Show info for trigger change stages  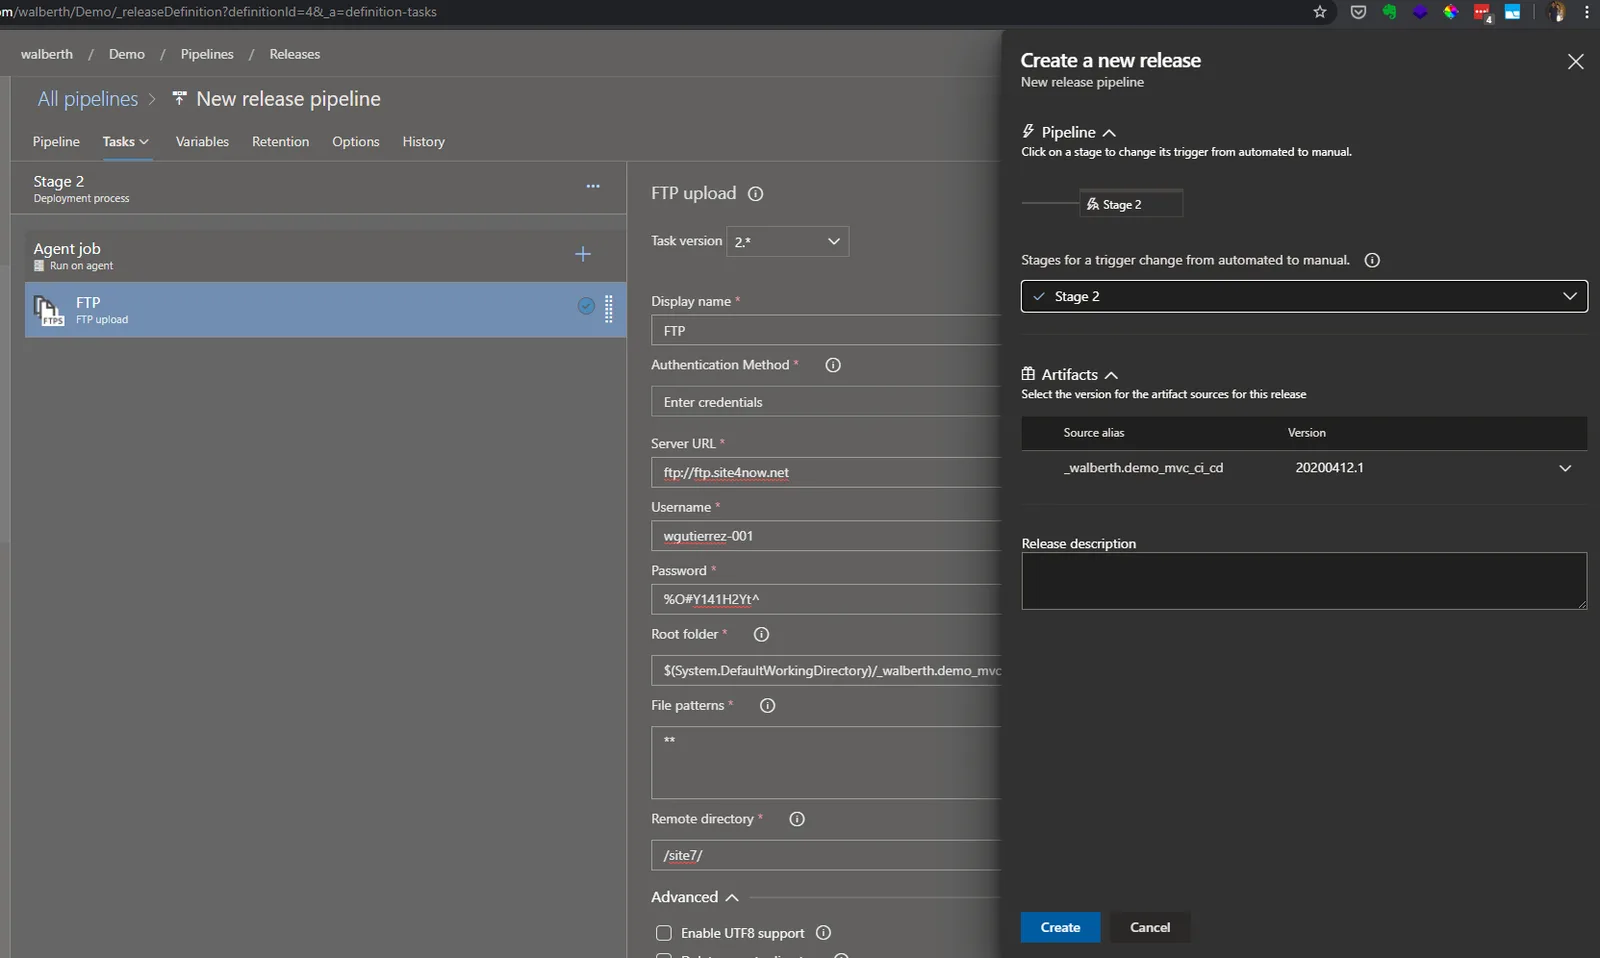point(1372,260)
